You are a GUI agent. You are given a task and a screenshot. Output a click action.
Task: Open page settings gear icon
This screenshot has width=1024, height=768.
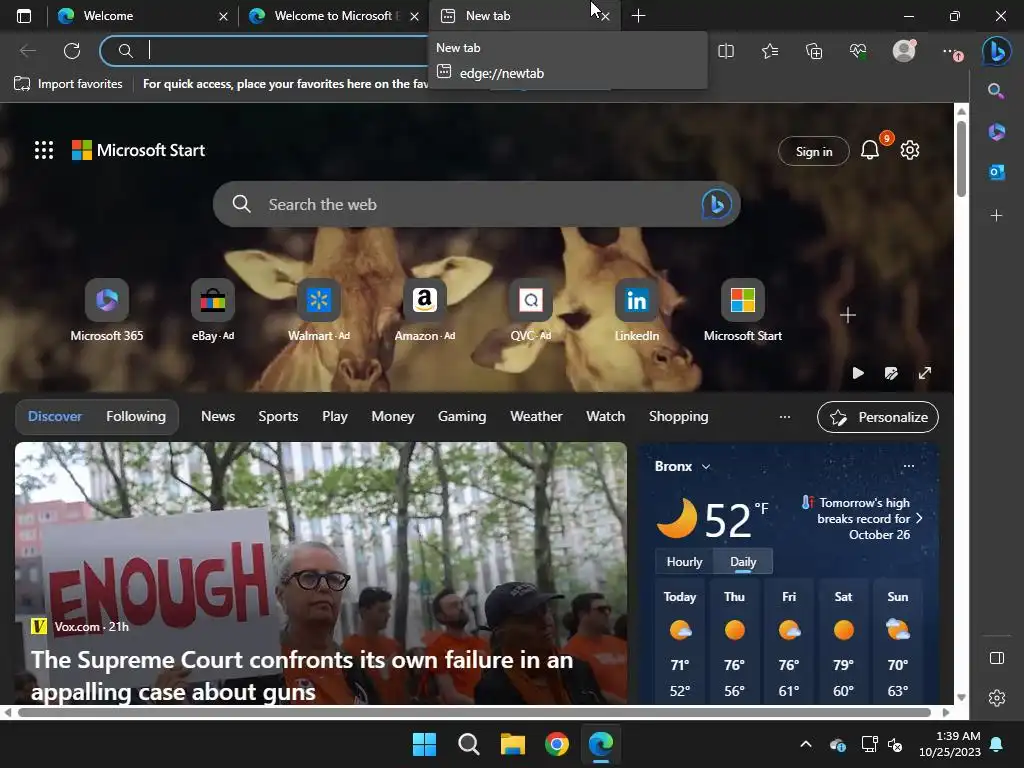910,150
